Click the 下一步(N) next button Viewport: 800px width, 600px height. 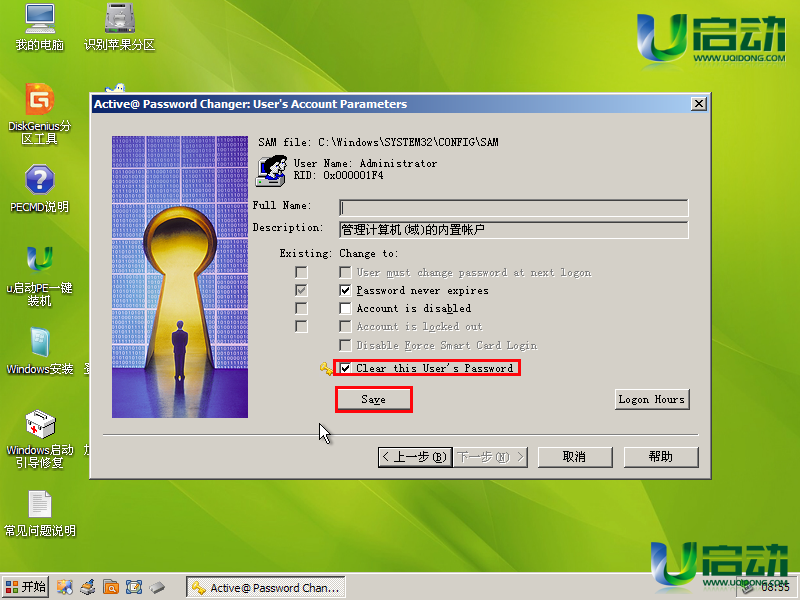pos(490,457)
